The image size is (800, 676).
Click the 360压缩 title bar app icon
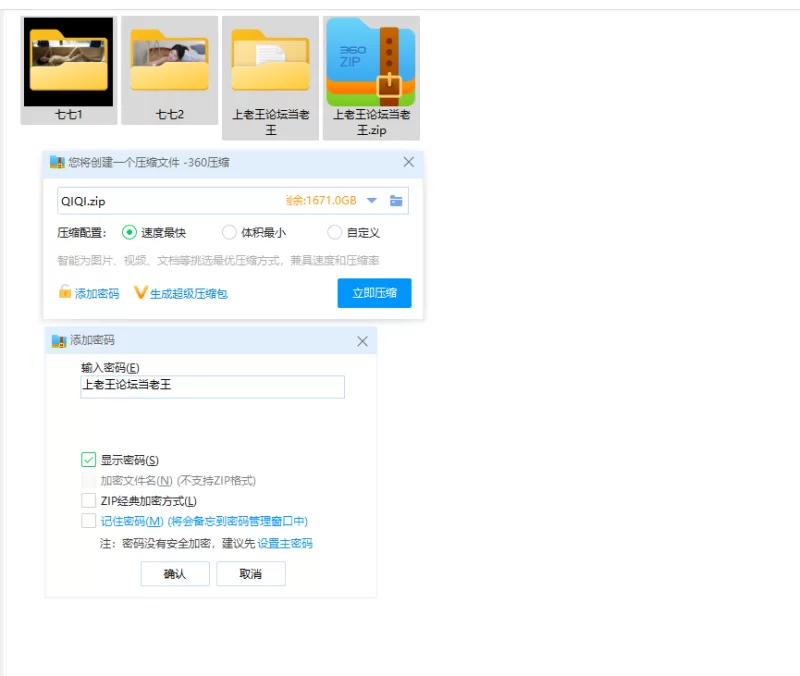[57, 162]
